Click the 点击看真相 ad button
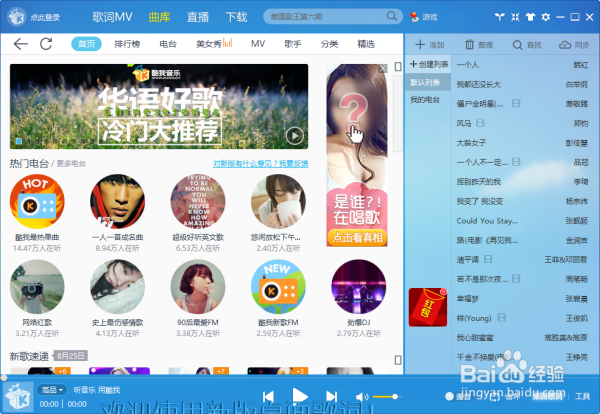This screenshot has height=414, width=600. [357, 238]
